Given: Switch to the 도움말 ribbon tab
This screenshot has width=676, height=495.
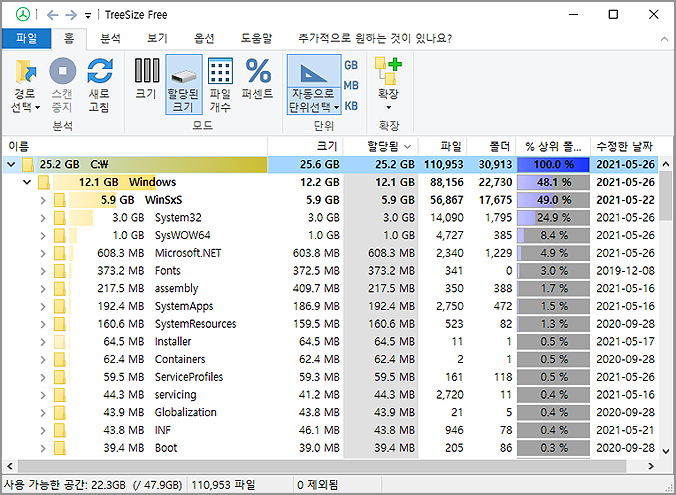Looking at the screenshot, I should (257, 38).
